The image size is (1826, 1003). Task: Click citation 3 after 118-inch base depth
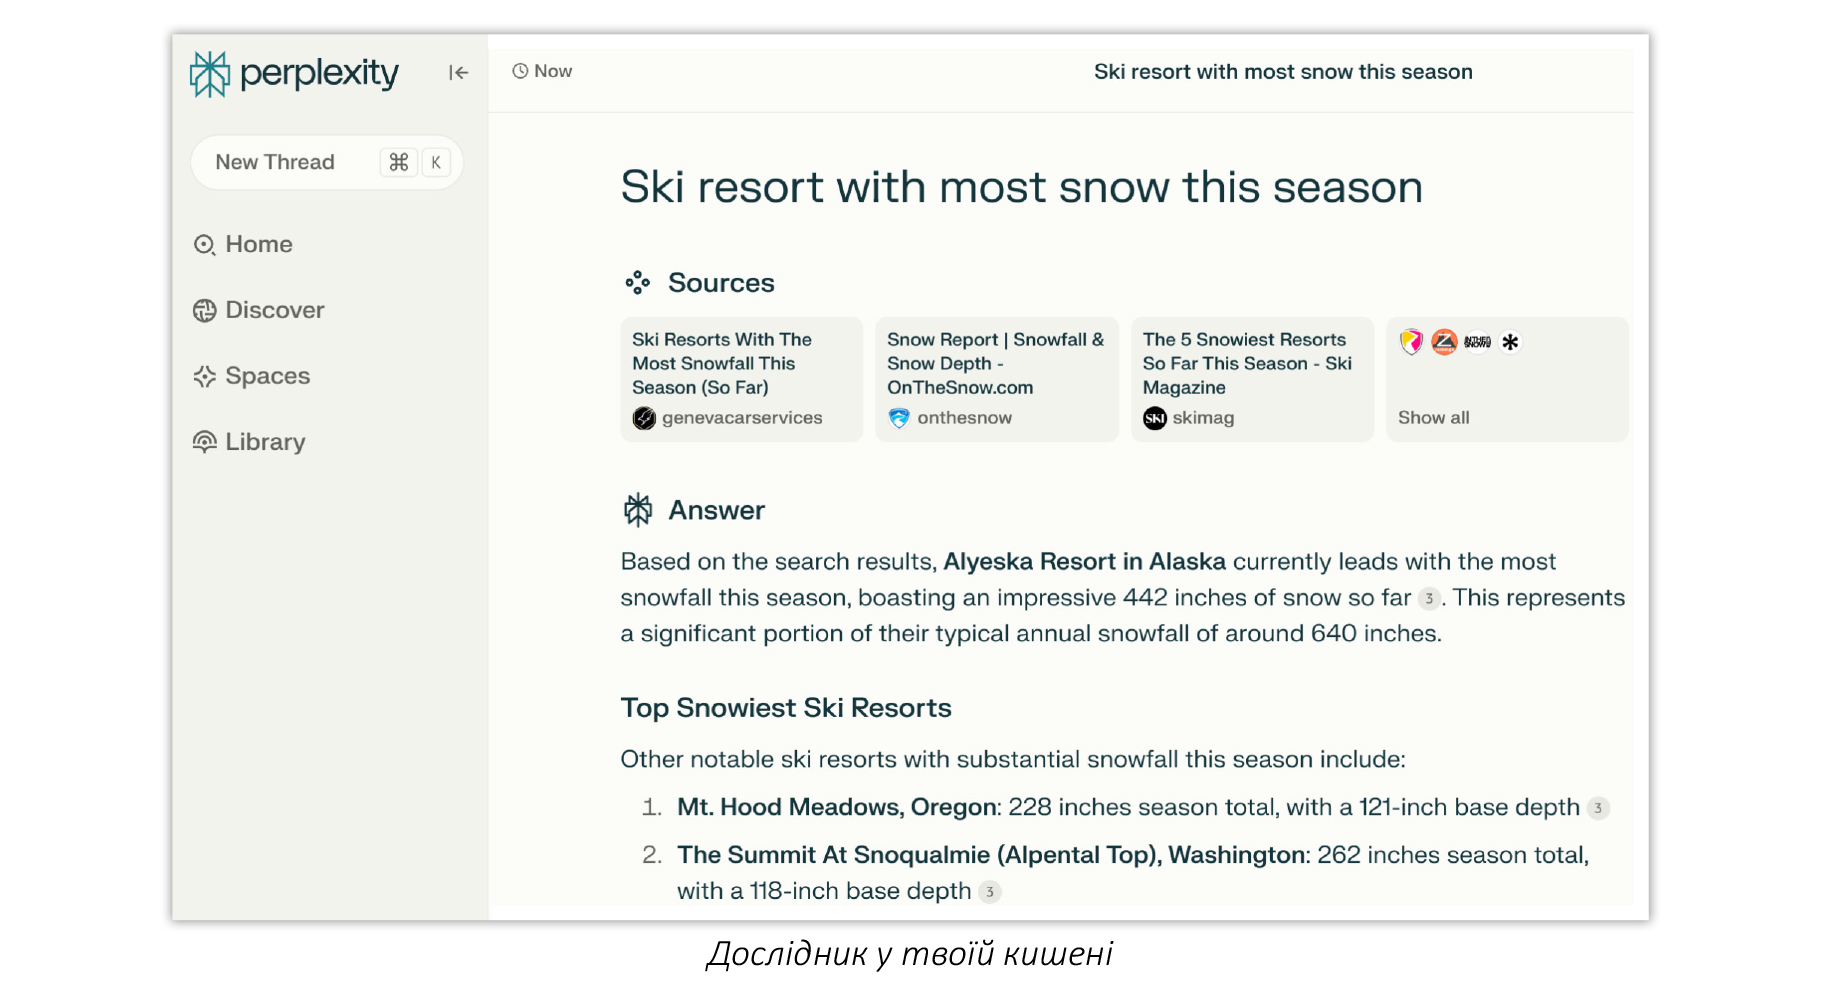coord(989,892)
